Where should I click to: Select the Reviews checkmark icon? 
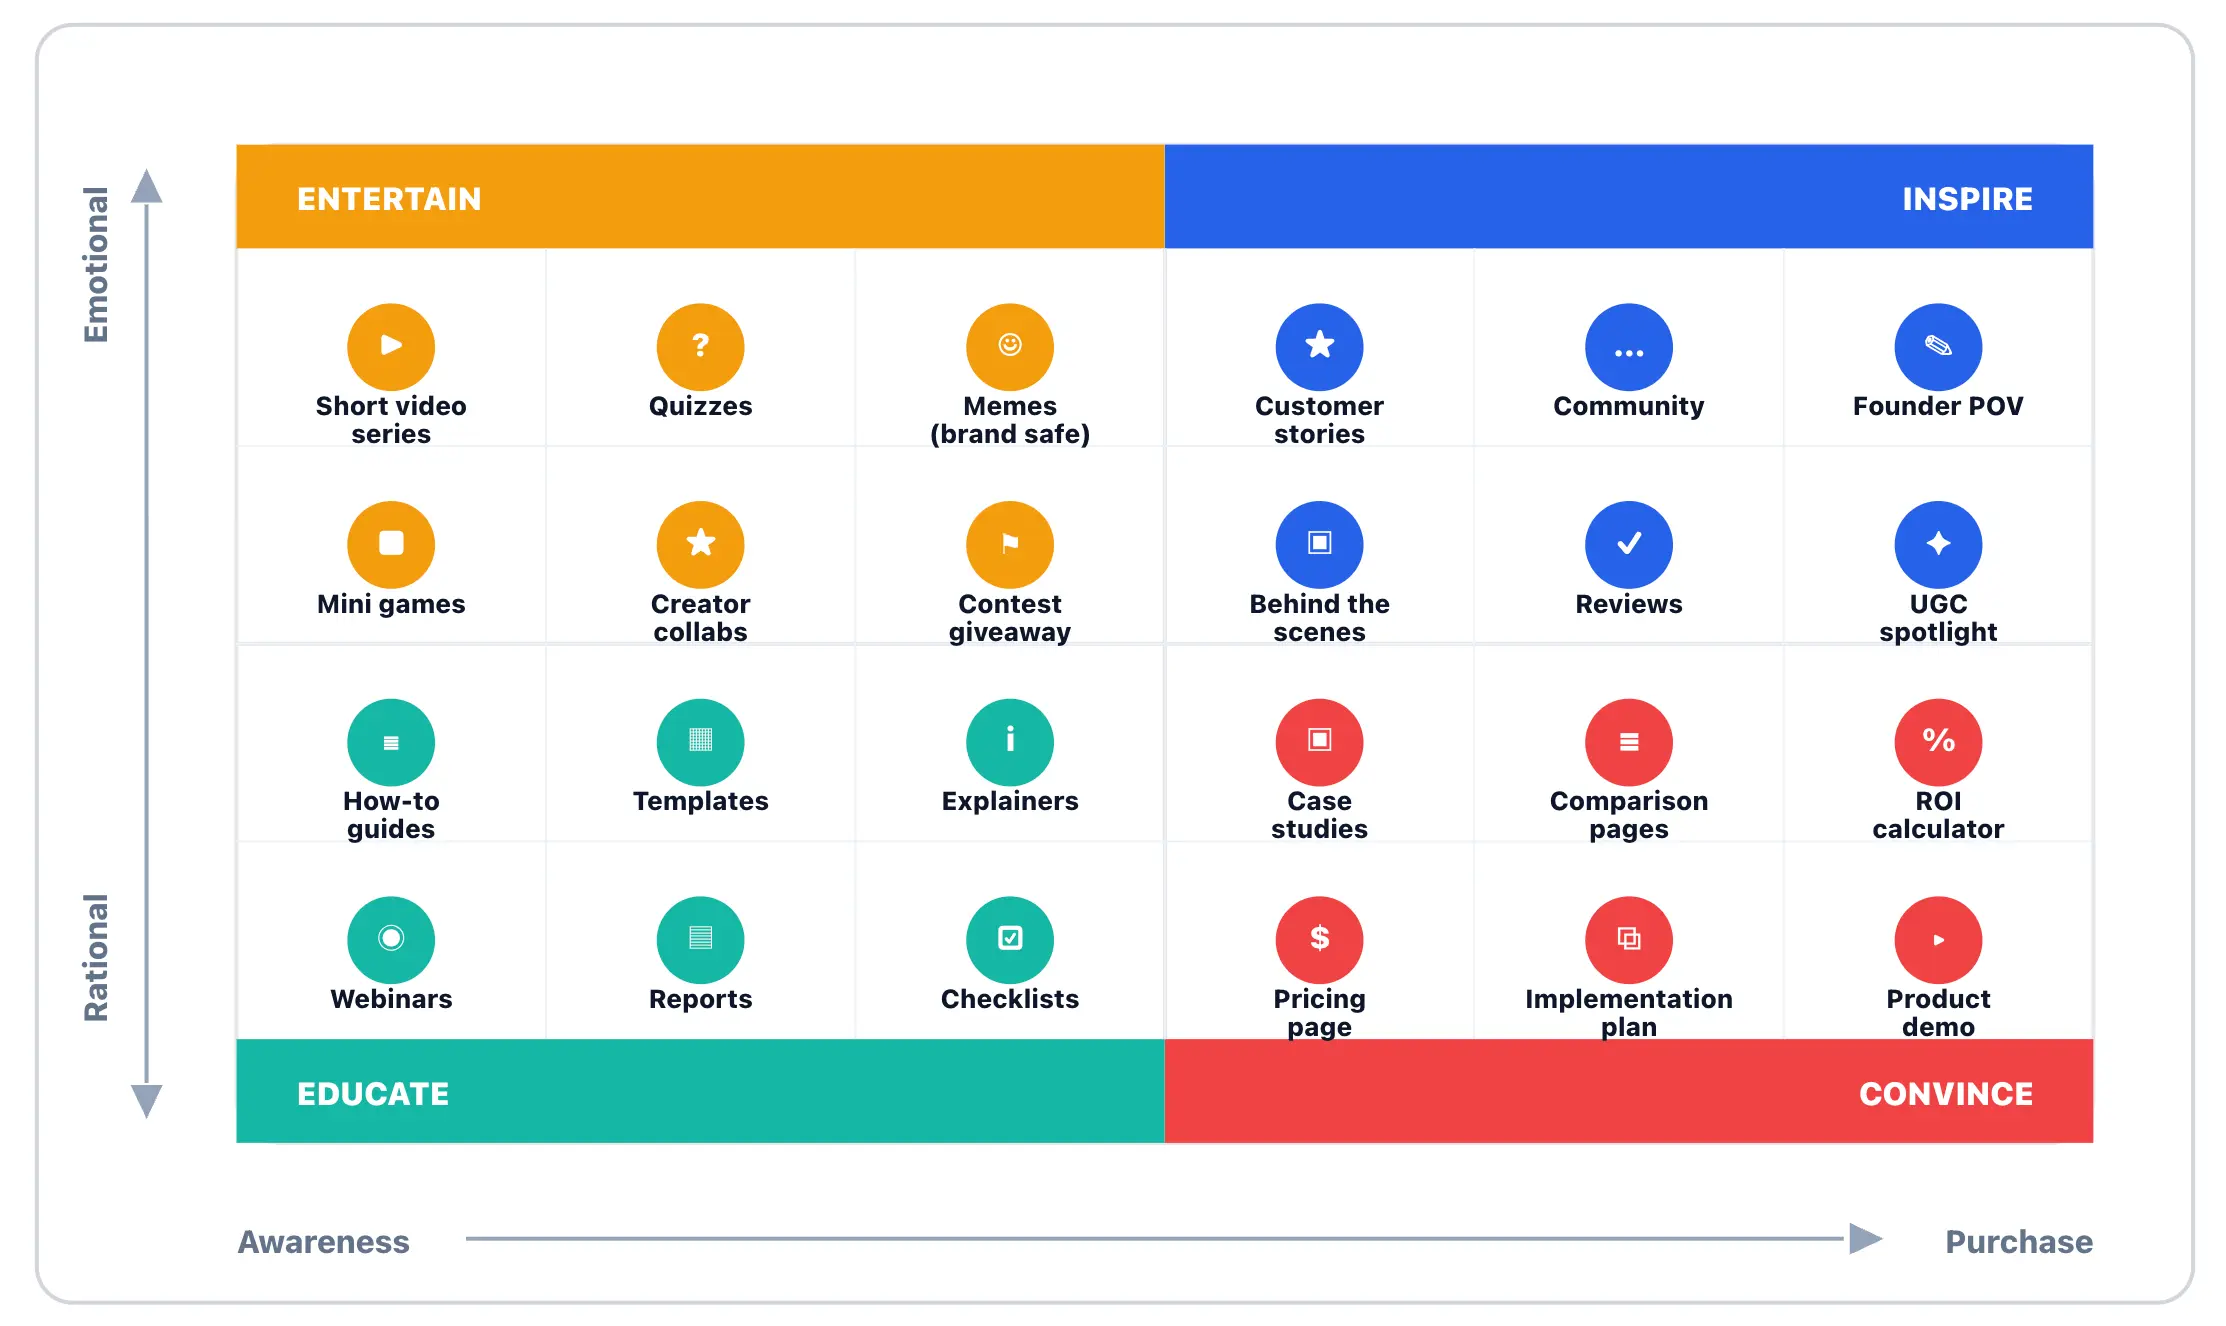1628,544
